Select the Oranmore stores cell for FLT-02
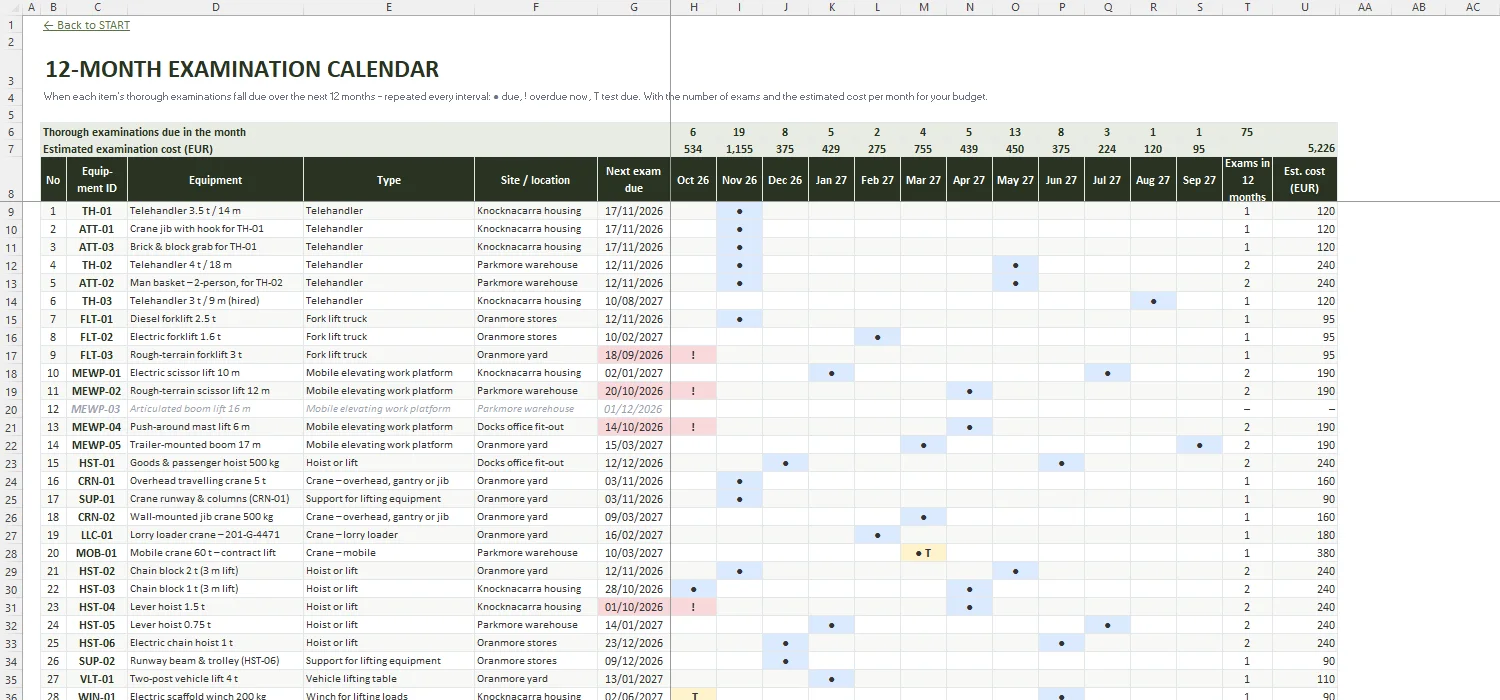1500x700 pixels. 536,337
